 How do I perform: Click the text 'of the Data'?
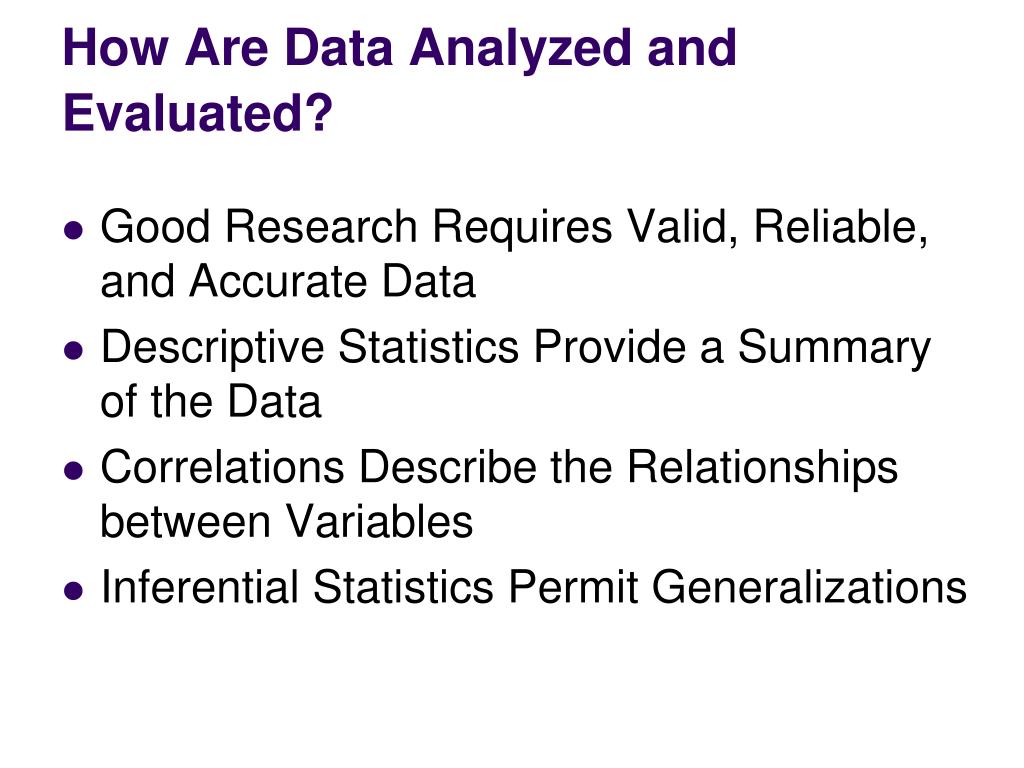tap(211, 401)
